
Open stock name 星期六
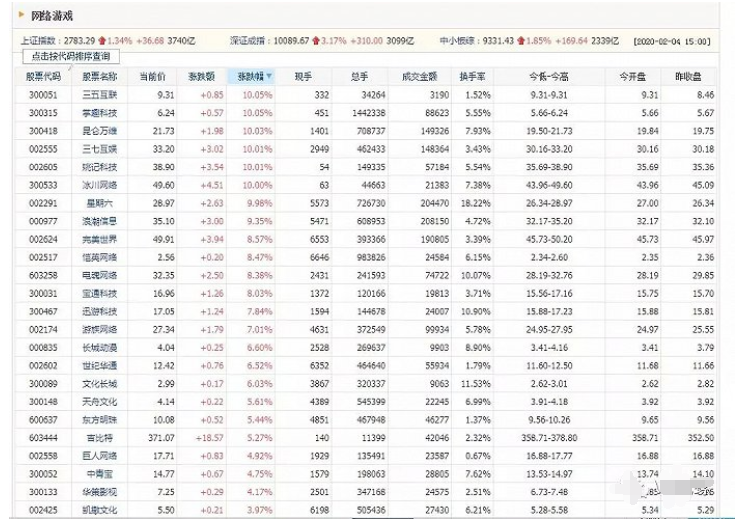pyautogui.click(x=99, y=203)
